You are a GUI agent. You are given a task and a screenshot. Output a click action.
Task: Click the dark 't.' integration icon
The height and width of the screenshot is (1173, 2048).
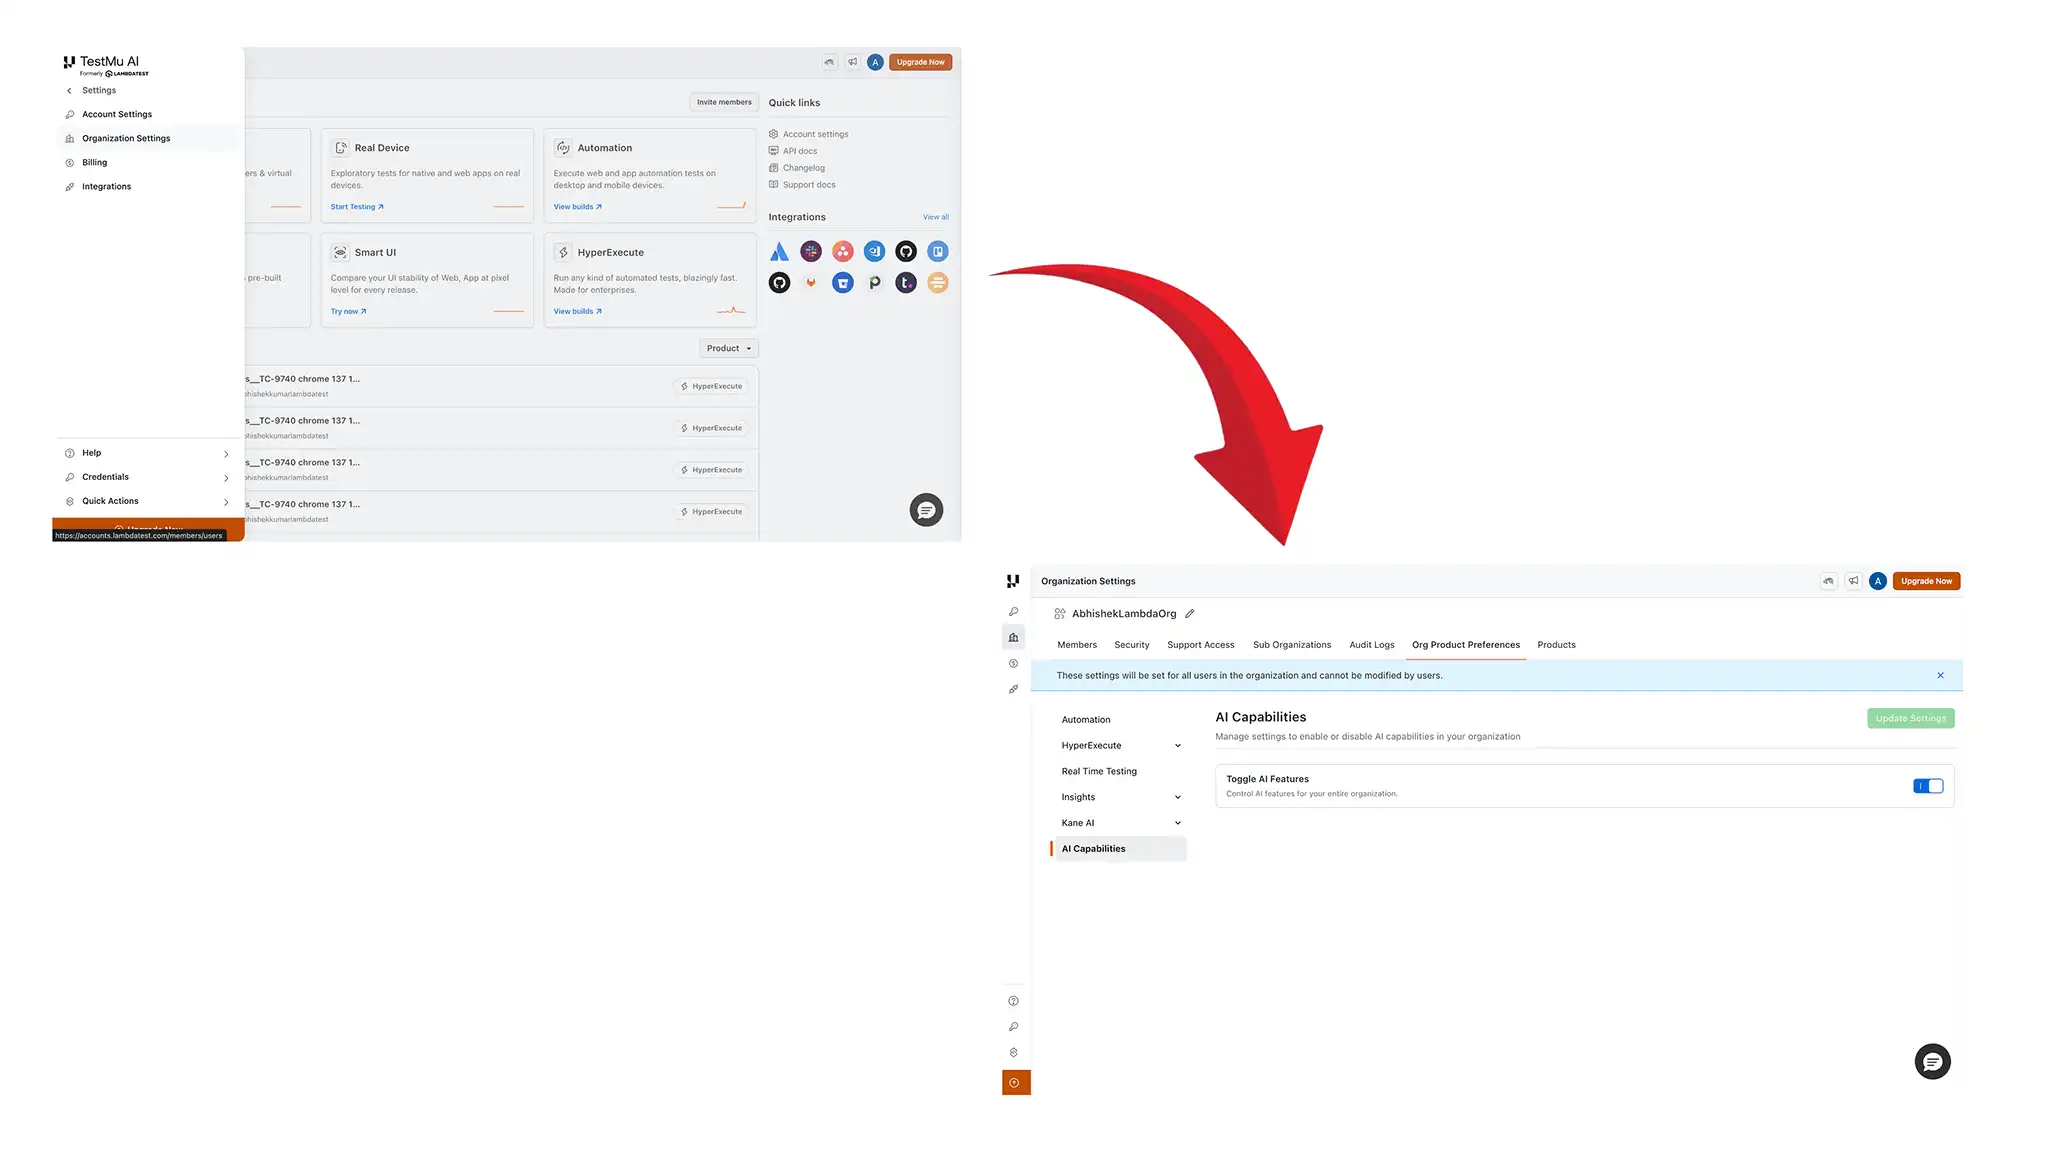906,283
